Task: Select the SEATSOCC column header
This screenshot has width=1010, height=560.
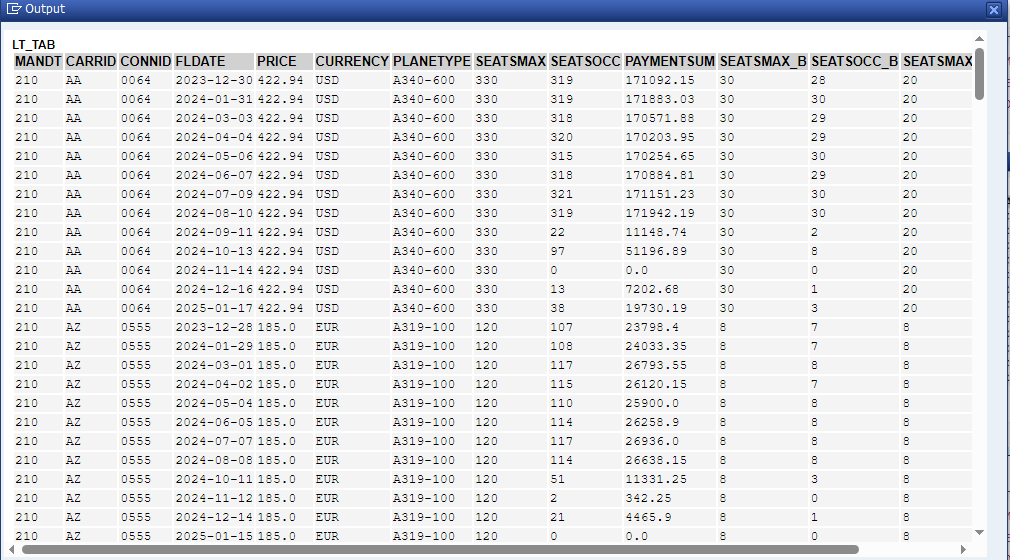Action: tap(585, 61)
